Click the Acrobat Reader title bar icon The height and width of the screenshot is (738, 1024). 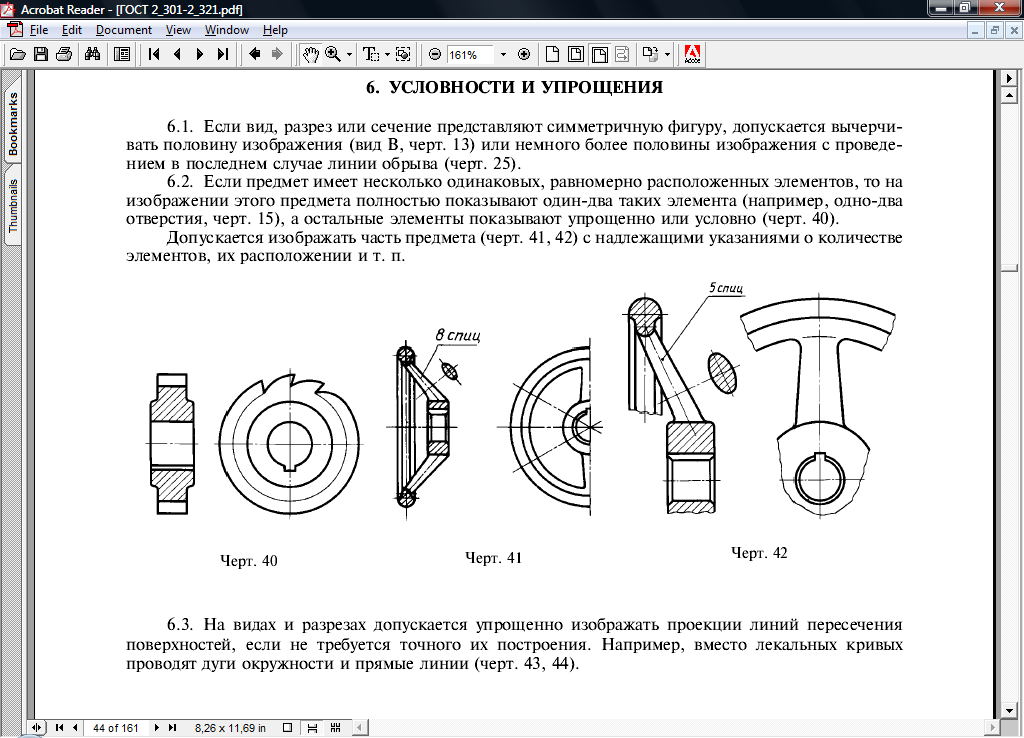click(9, 9)
